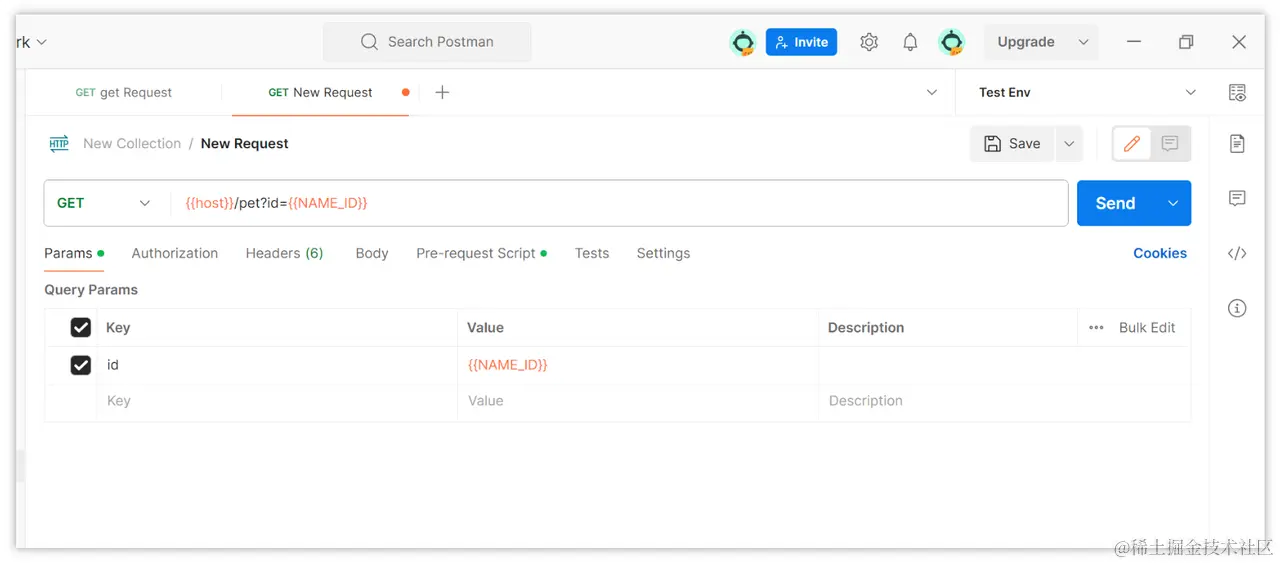
Task: Open the settings gear icon
Action: coord(869,42)
